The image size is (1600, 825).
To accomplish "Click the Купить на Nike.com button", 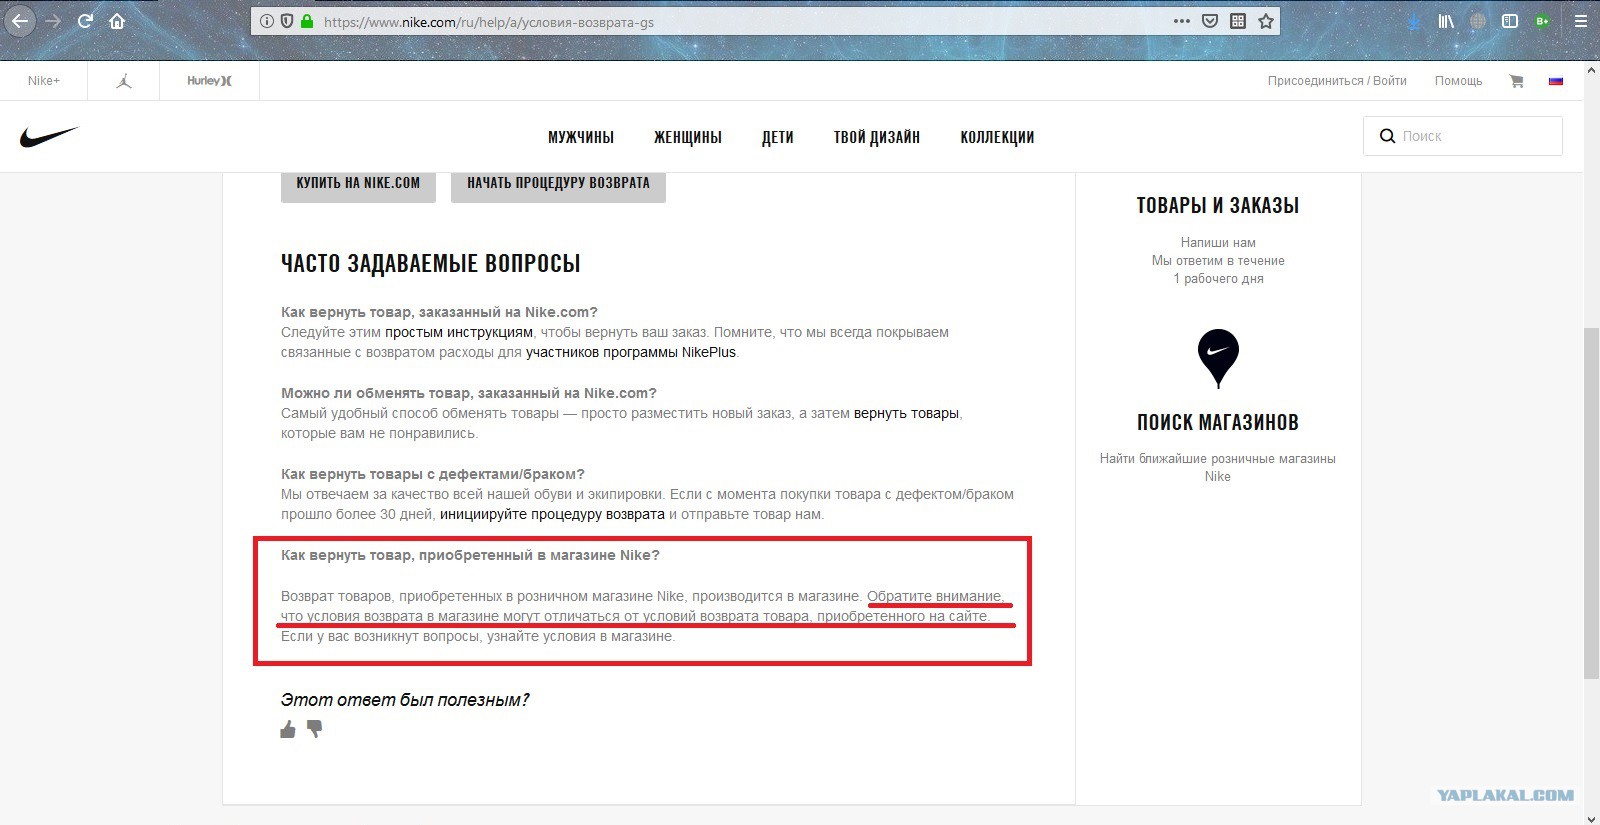I will [358, 185].
